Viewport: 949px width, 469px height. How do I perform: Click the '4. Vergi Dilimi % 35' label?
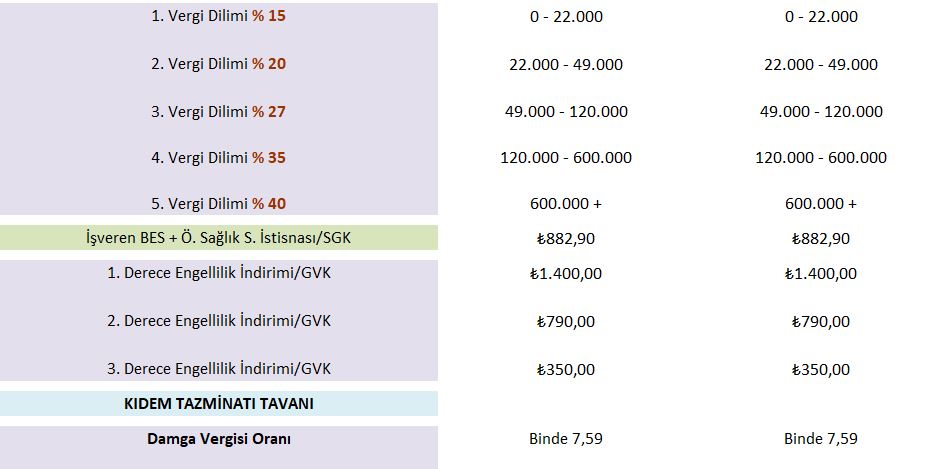218,157
